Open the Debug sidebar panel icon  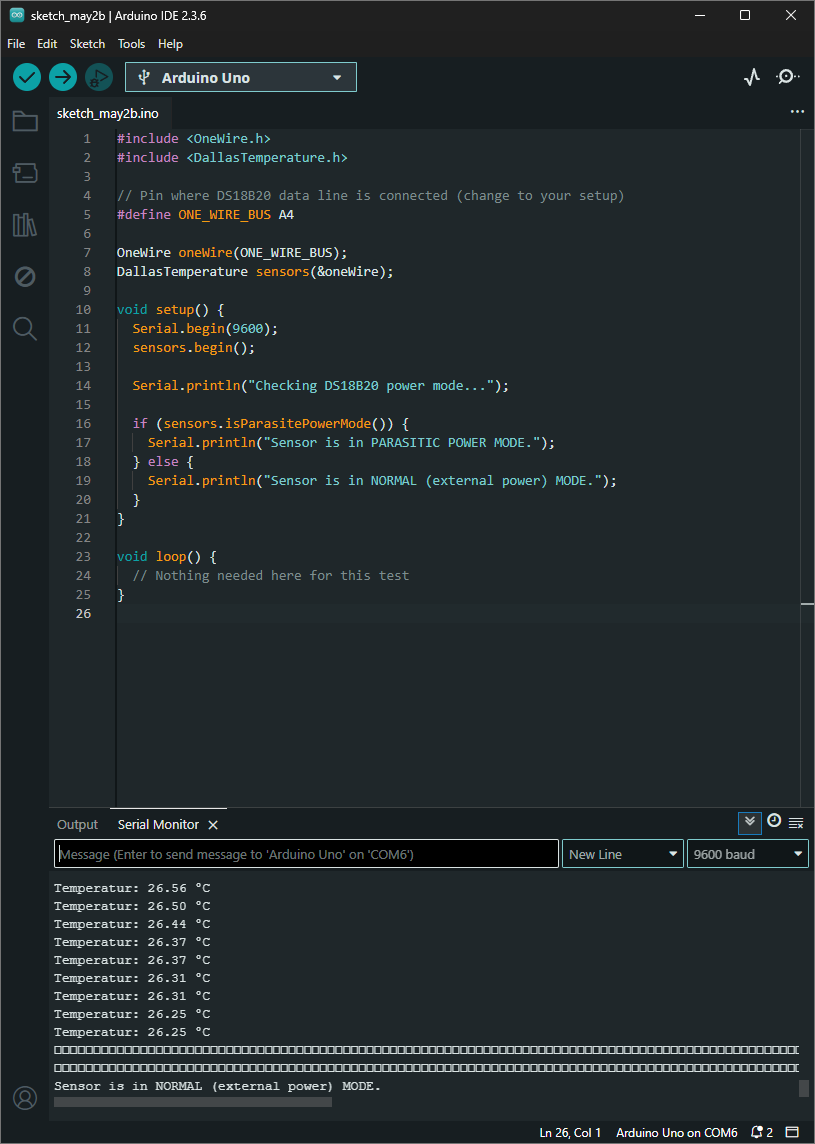coord(25,277)
